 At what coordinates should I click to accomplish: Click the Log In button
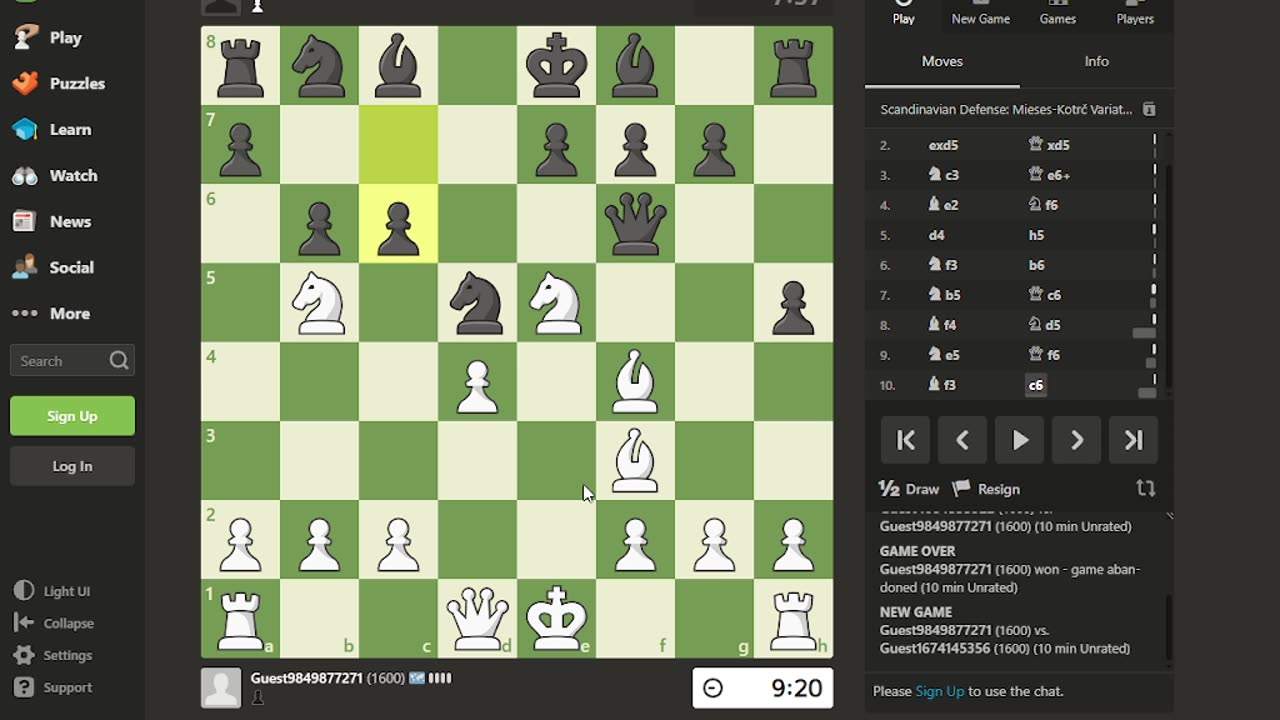click(x=72, y=466)
